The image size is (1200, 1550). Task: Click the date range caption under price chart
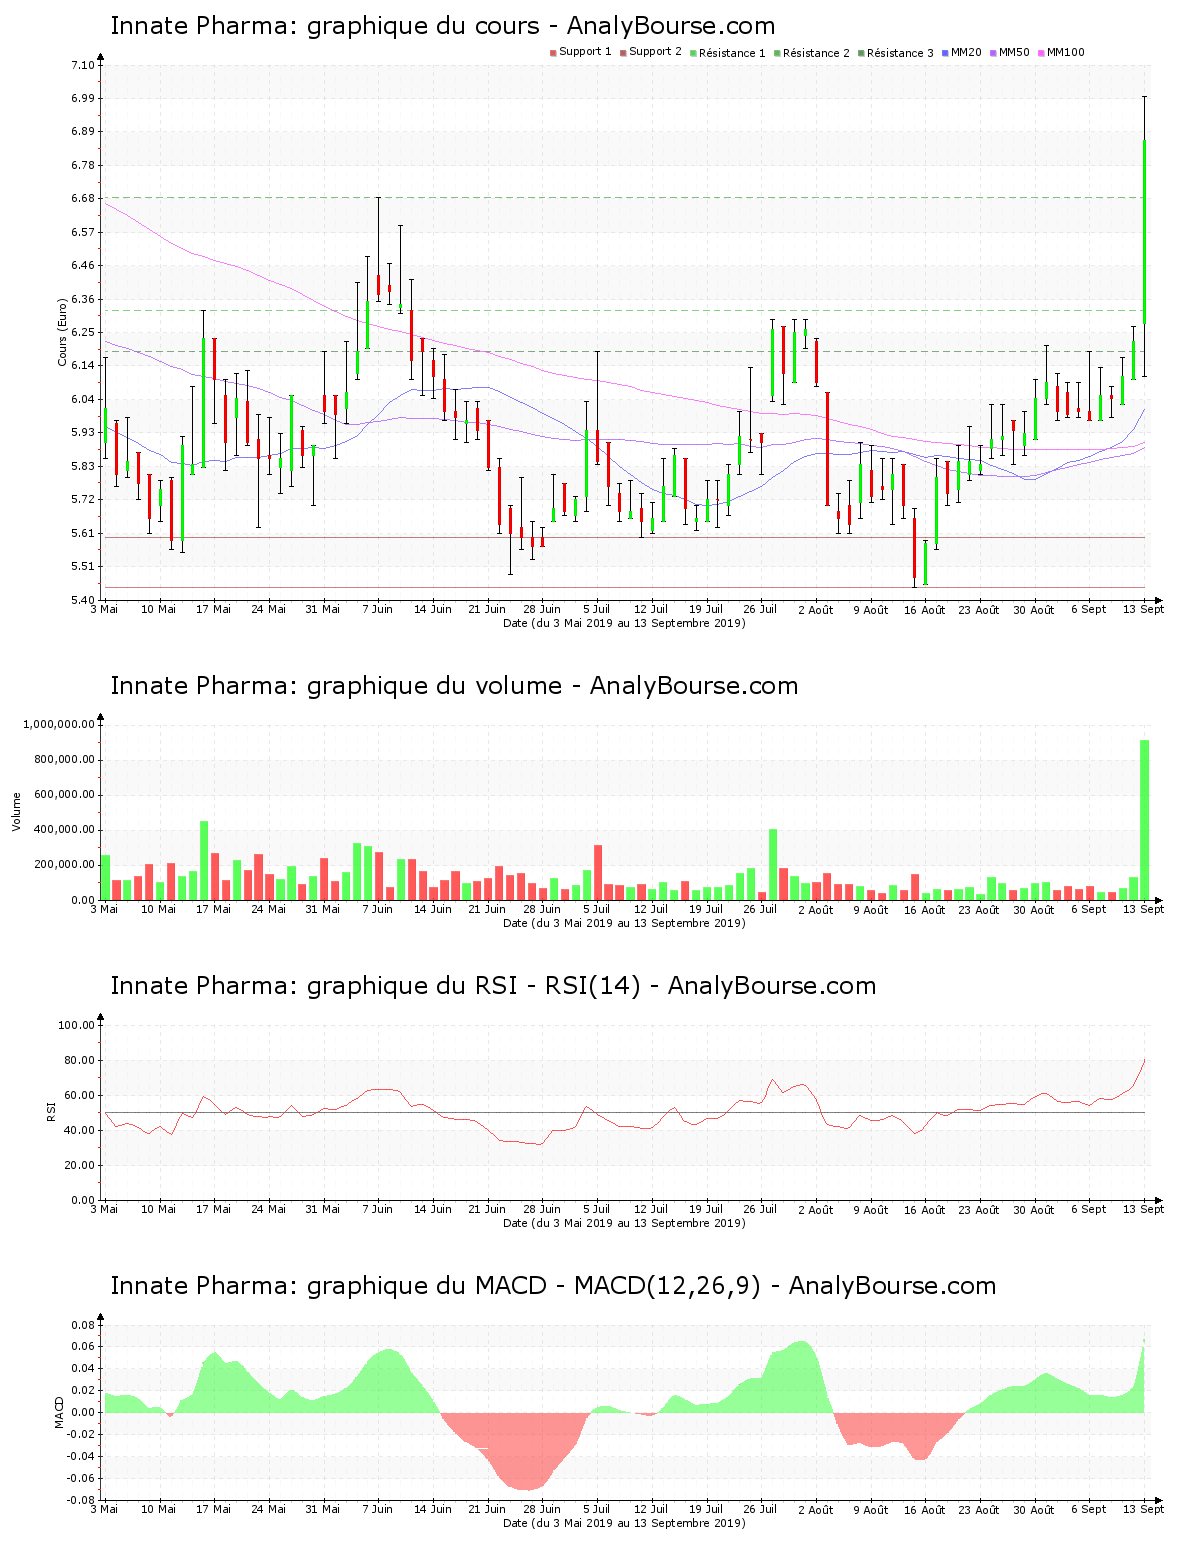[624, 623]
